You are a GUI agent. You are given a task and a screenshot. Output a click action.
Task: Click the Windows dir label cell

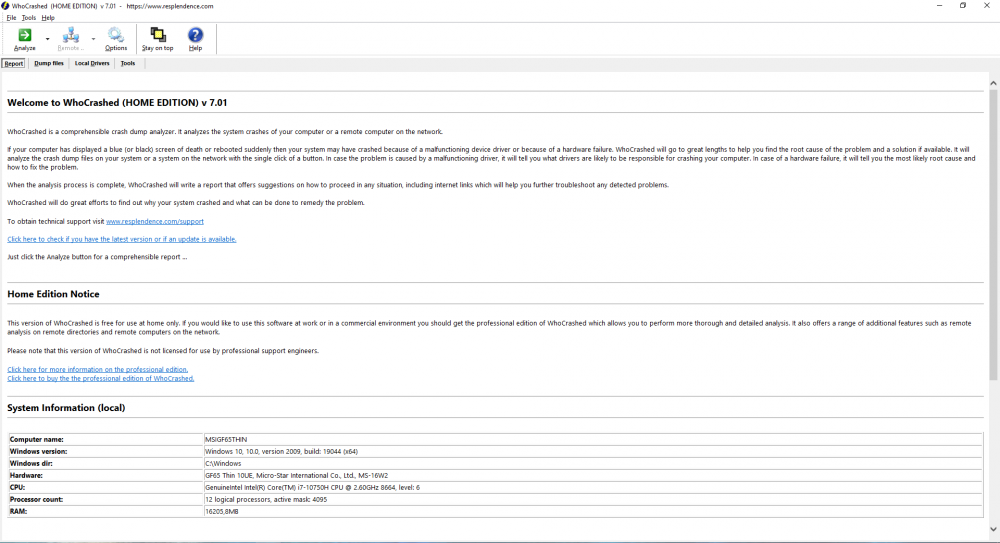[x=105, y=464]
